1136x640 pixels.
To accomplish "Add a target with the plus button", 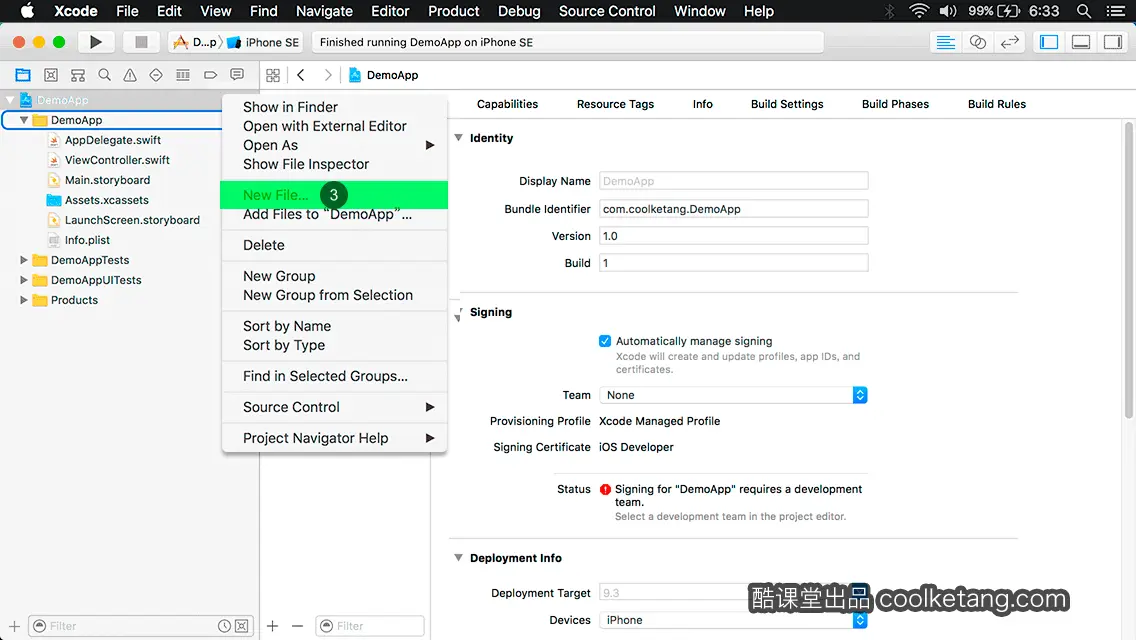I will click(272, 626).
